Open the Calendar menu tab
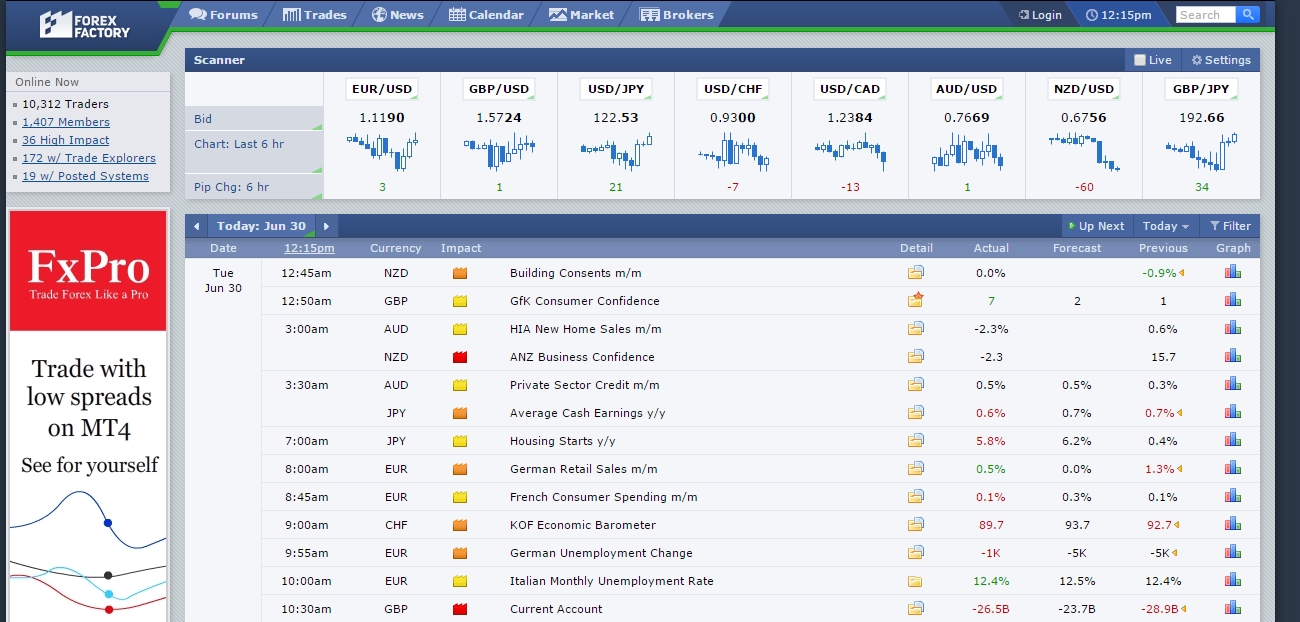This screenshot has width=1300, height=622. point(487,15)
